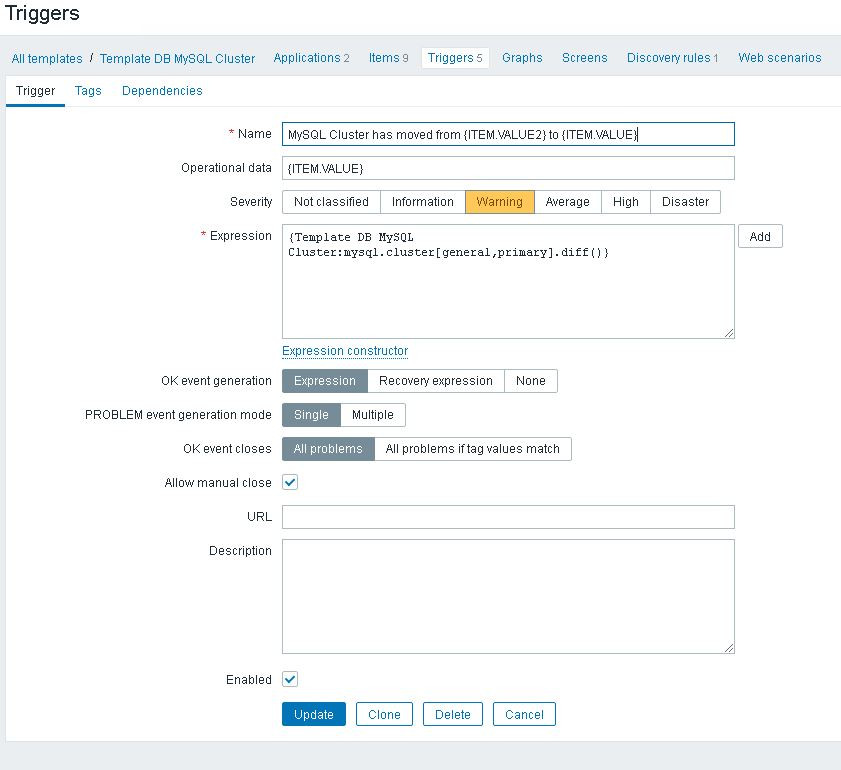The width and height of the screenshot is (841, 770).
Task: Toggle the Enabled checkbox
Action: [x=290, y=679]
